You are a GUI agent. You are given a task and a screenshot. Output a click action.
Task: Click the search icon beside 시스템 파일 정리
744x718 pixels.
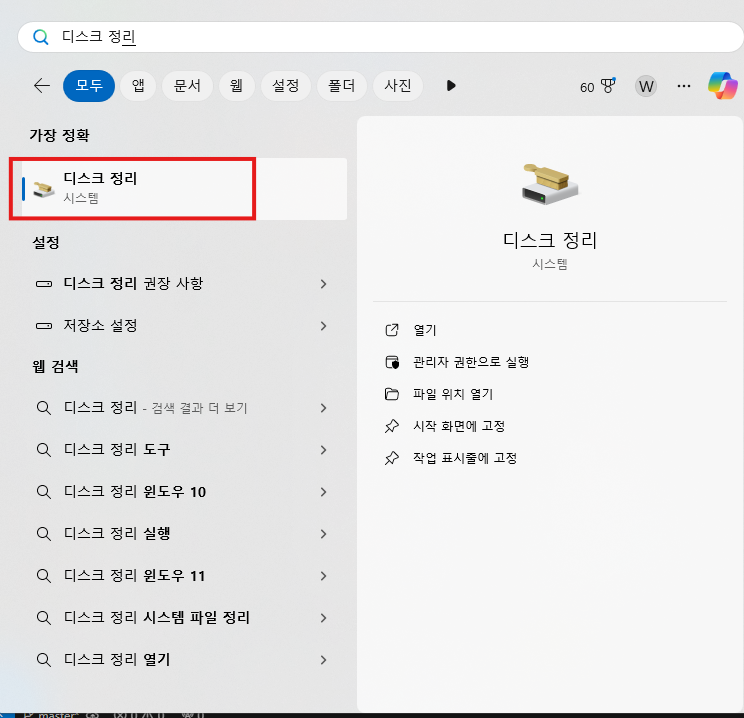(44, 618)
